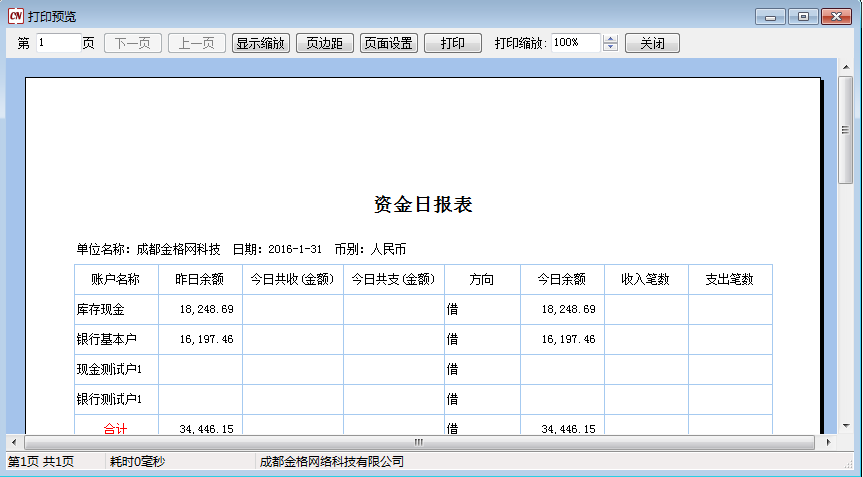This screenshot has height=477, width=863.
Task: Increase print zoom with up arrow
Action: click(x=611, y=39)
